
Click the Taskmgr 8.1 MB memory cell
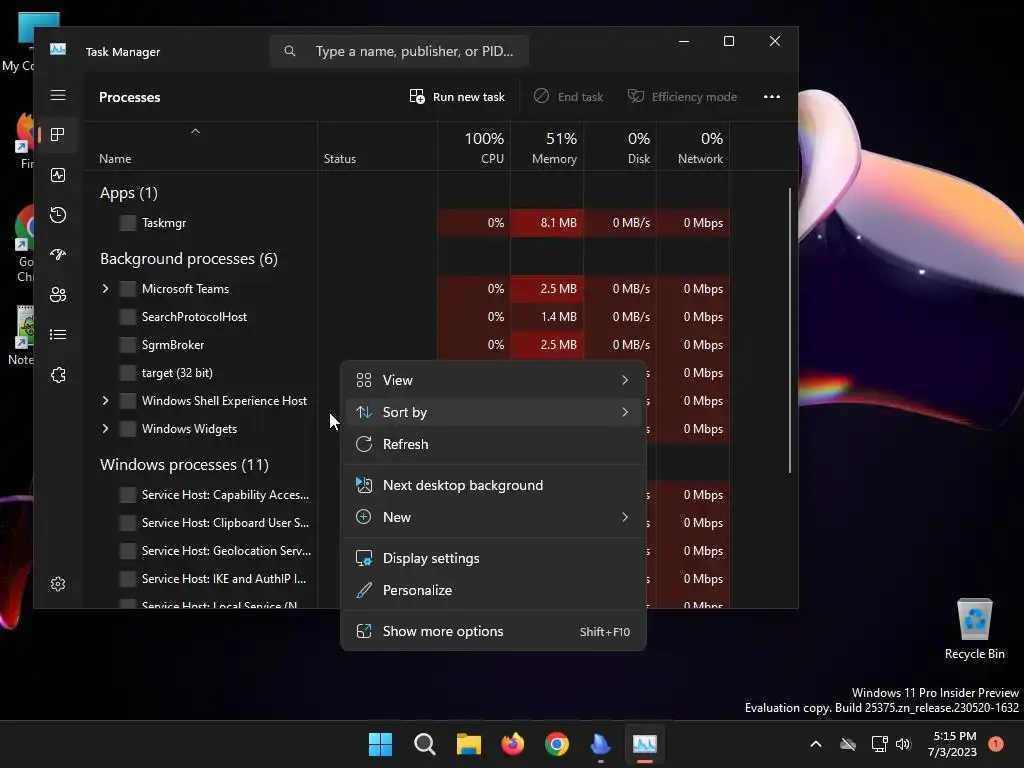coord(547,223)
